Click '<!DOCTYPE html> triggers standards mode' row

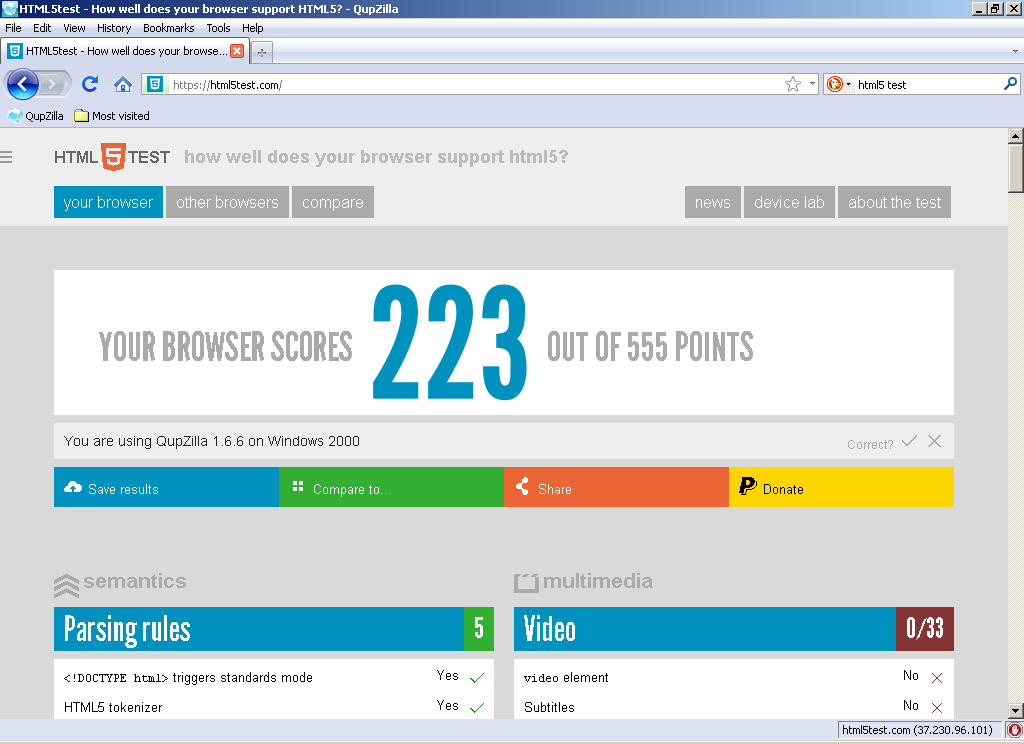pyautogui.click(x=274, y=677)
